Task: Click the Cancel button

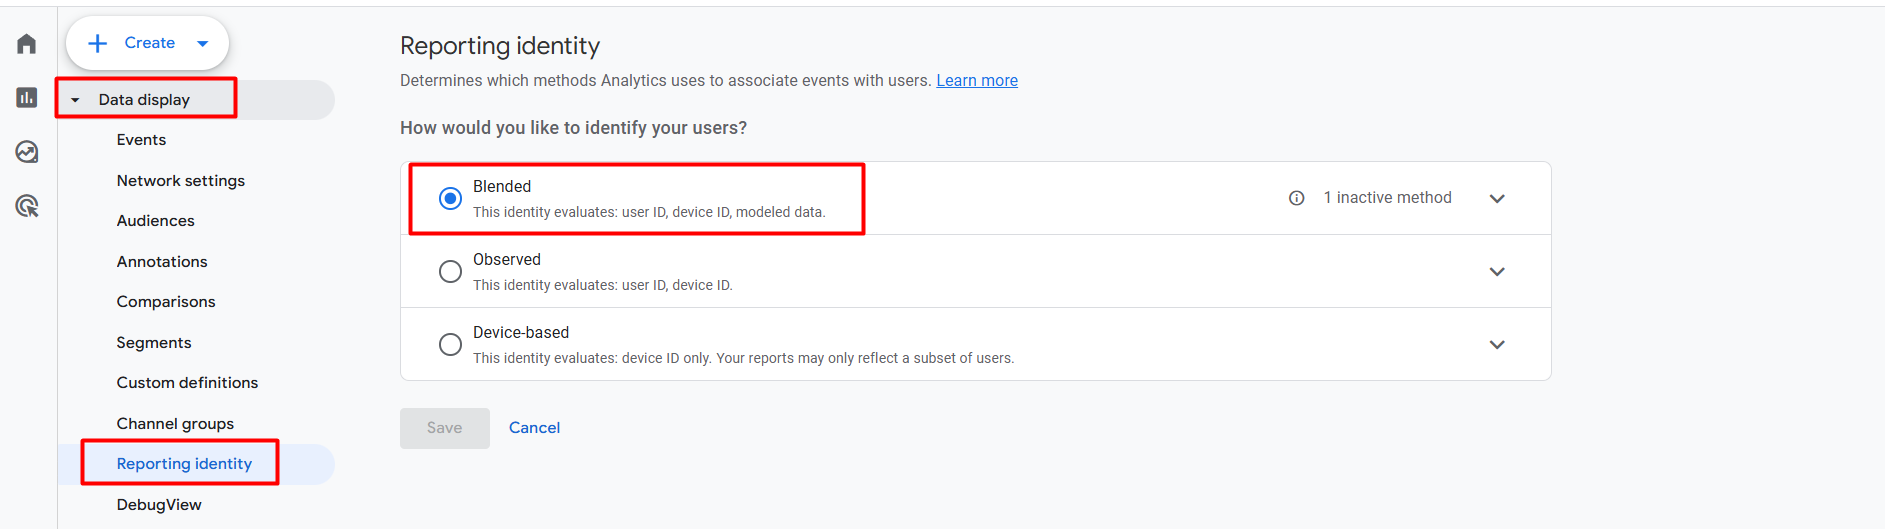Action: coord(534,428)
